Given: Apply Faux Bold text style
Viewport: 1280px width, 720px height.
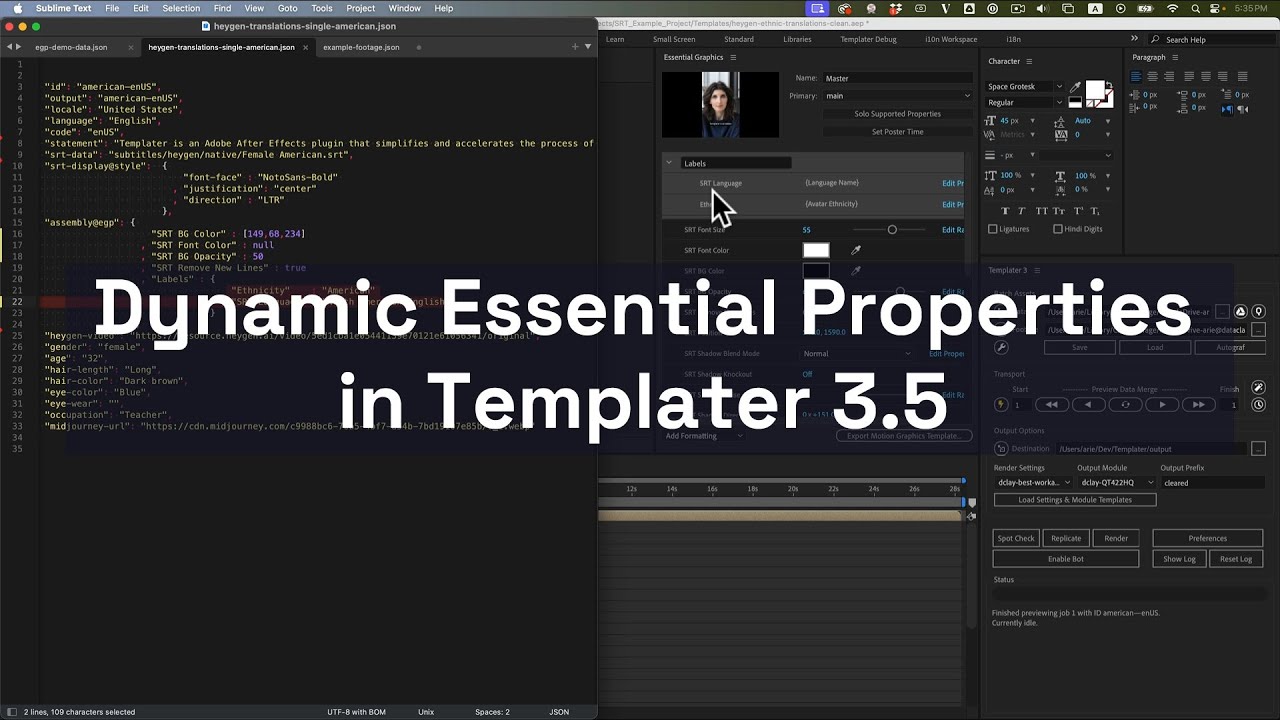Looking at the screenshot, I should (1007, 211).
